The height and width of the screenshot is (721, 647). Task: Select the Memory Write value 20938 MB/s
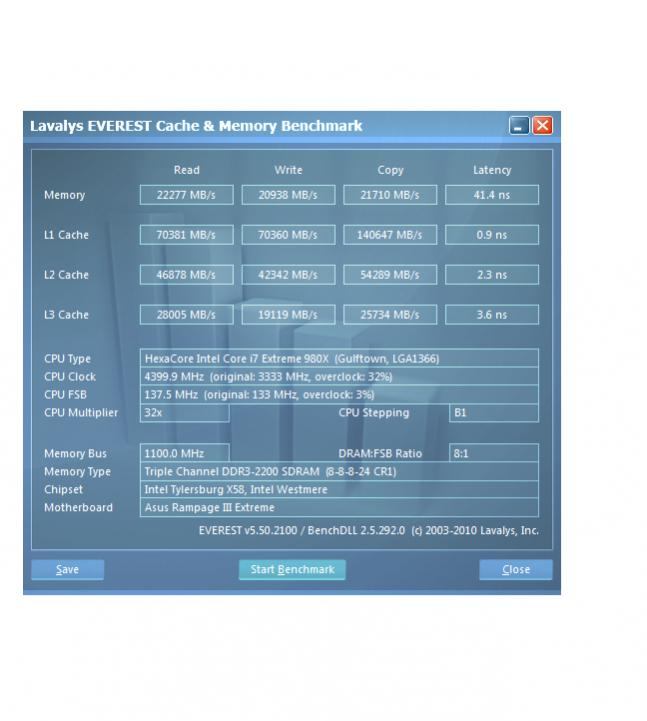click(288, 195)
